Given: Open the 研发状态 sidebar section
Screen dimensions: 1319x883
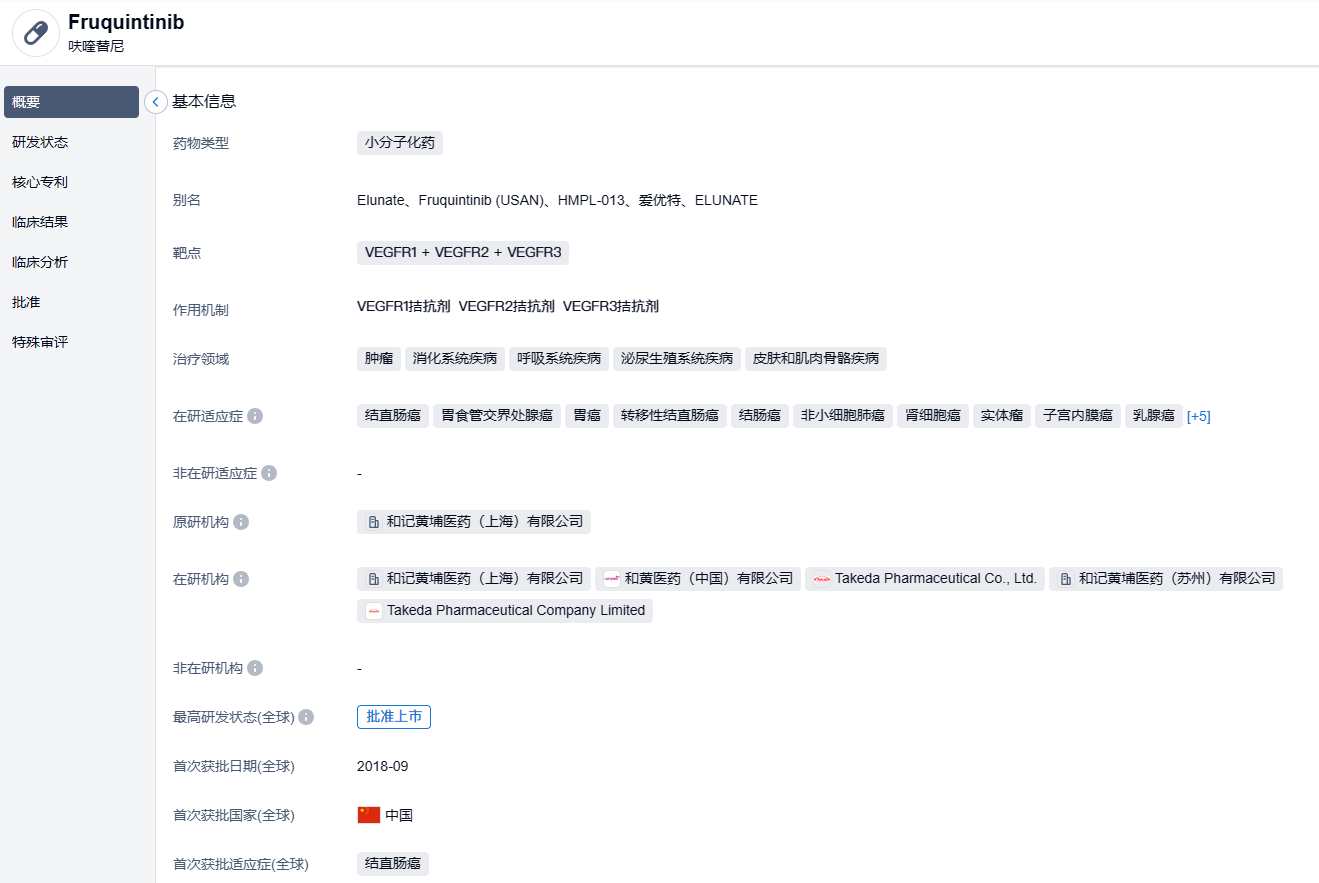Looking at the screenshot, I should pos(40,142).
